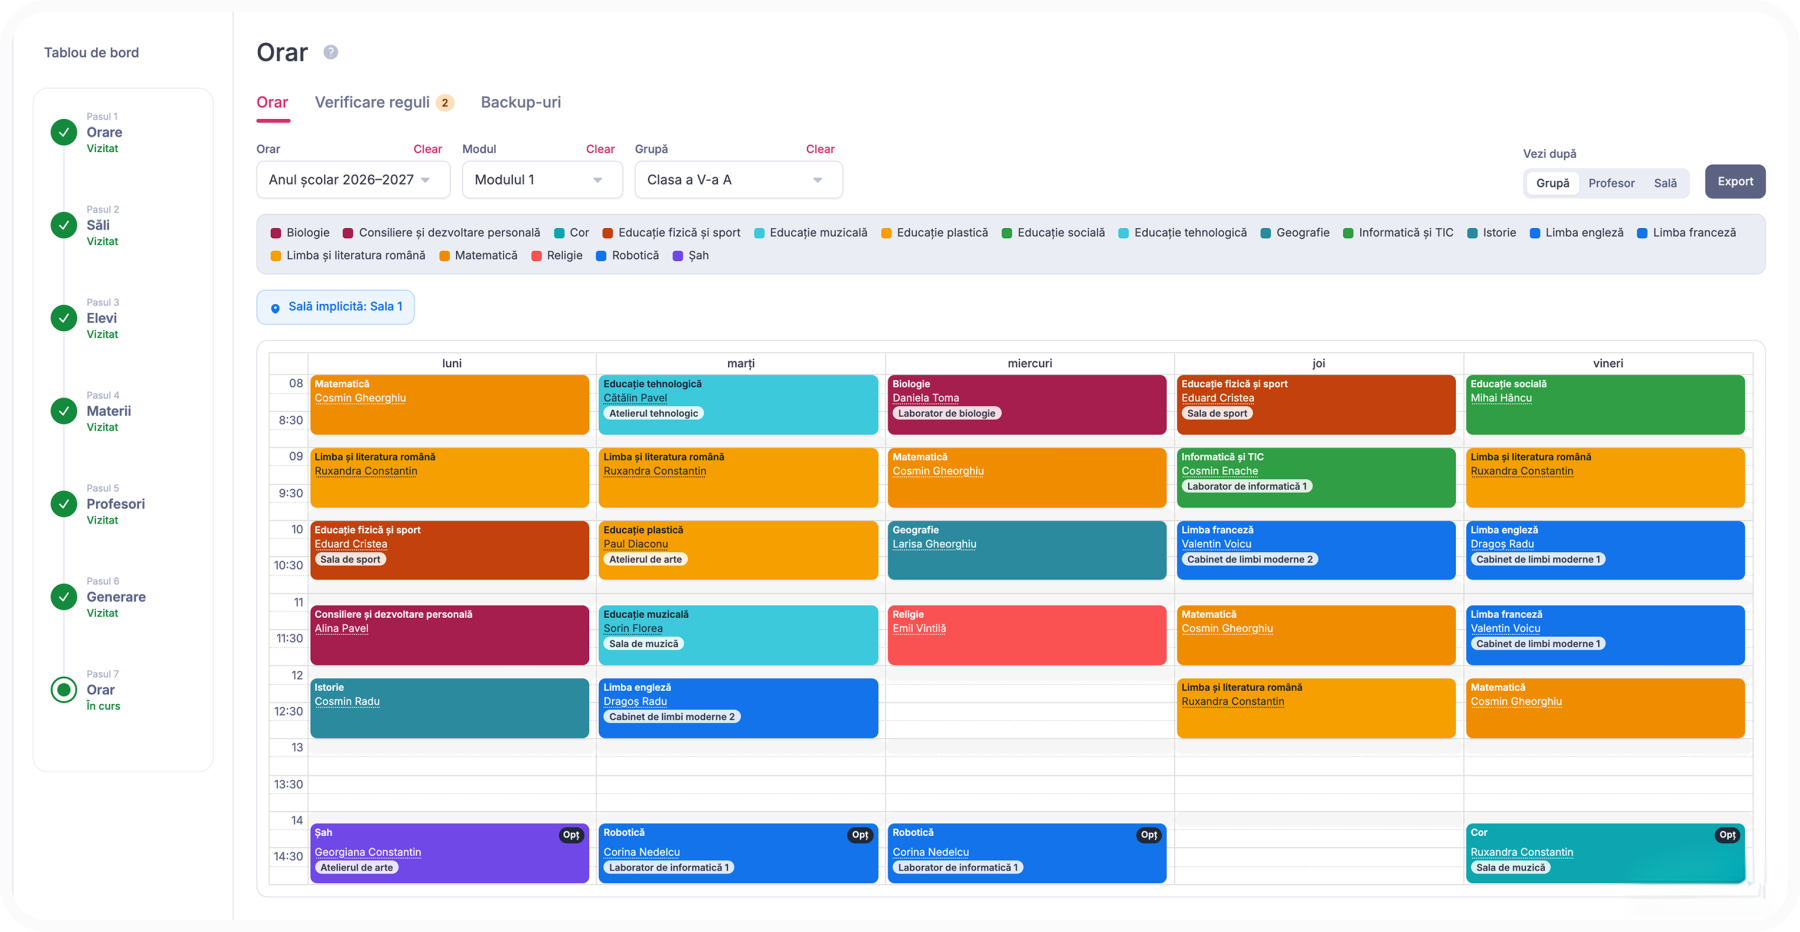Clear the Orar filter
Image resolution: width=1800 pixels, height=932 pixels.
click(427, 149)
